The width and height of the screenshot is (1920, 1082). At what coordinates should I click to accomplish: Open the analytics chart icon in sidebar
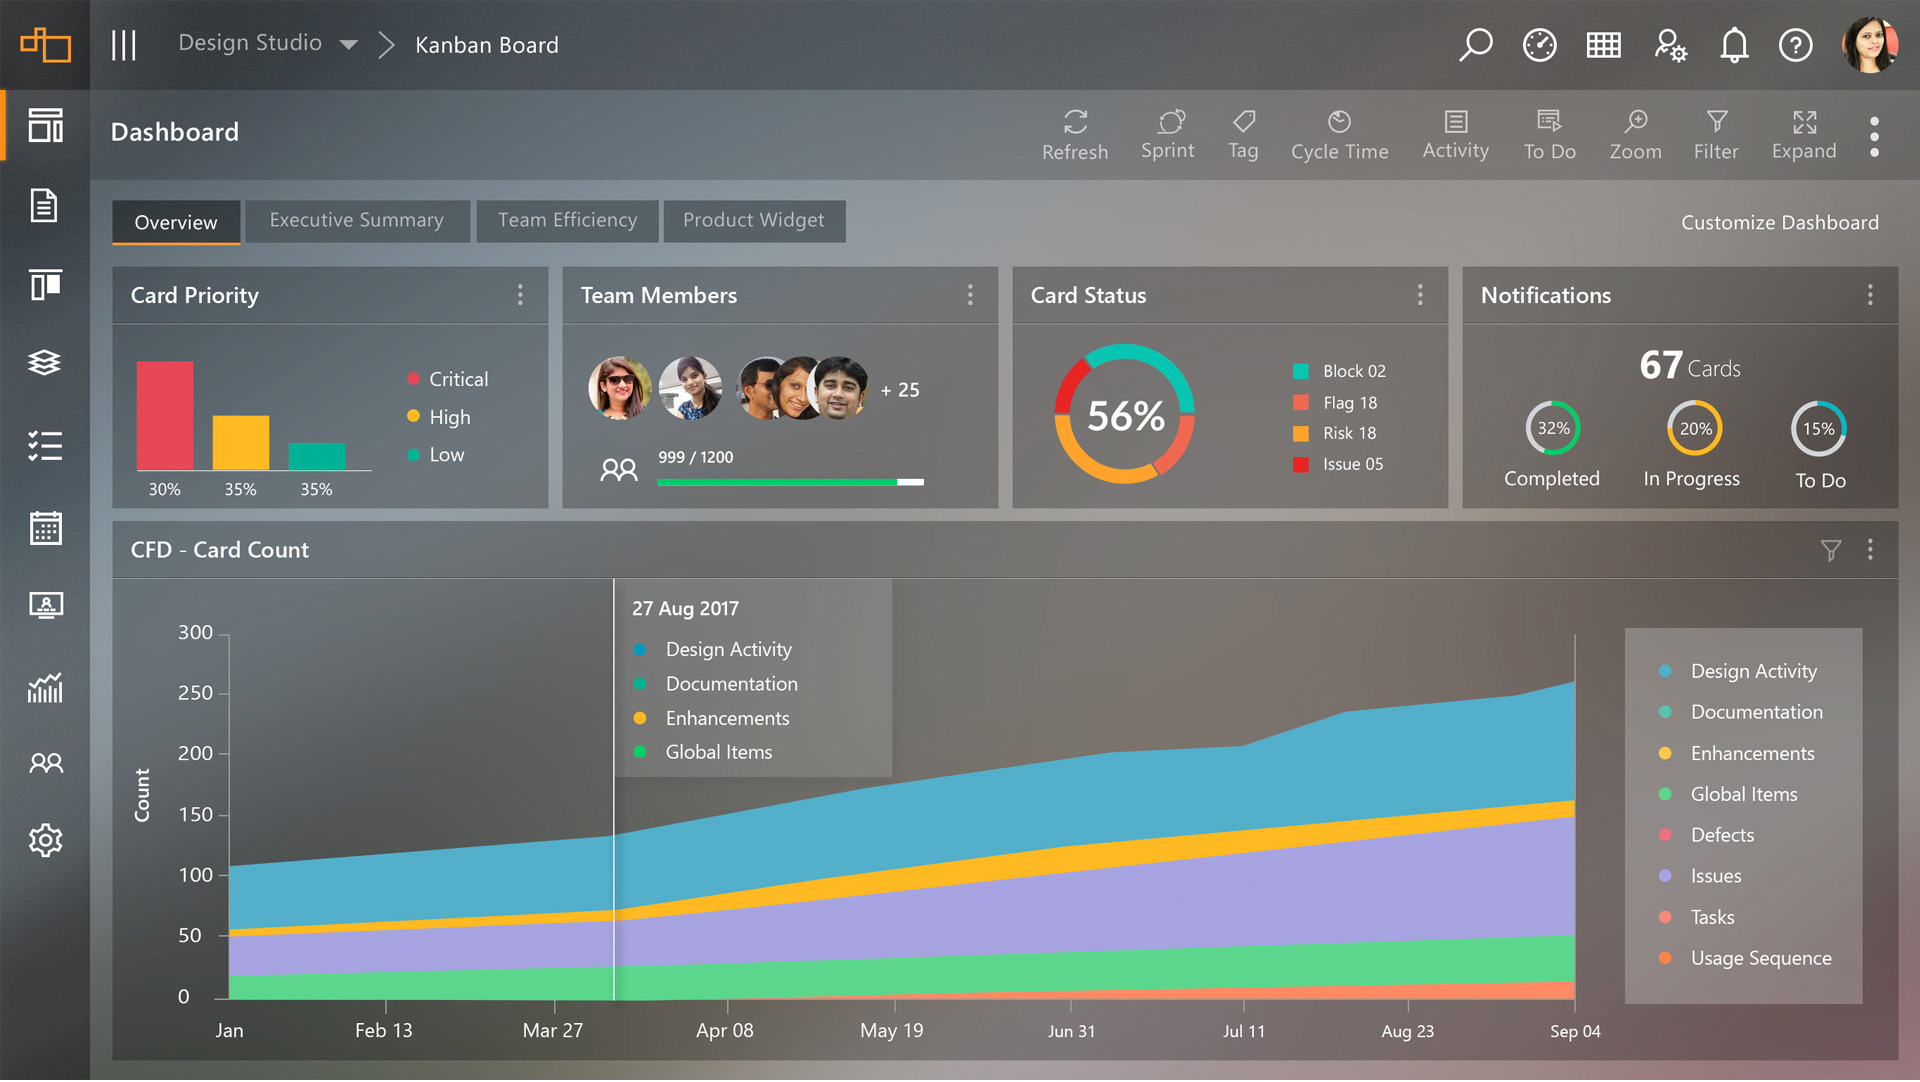coord(45,688)
